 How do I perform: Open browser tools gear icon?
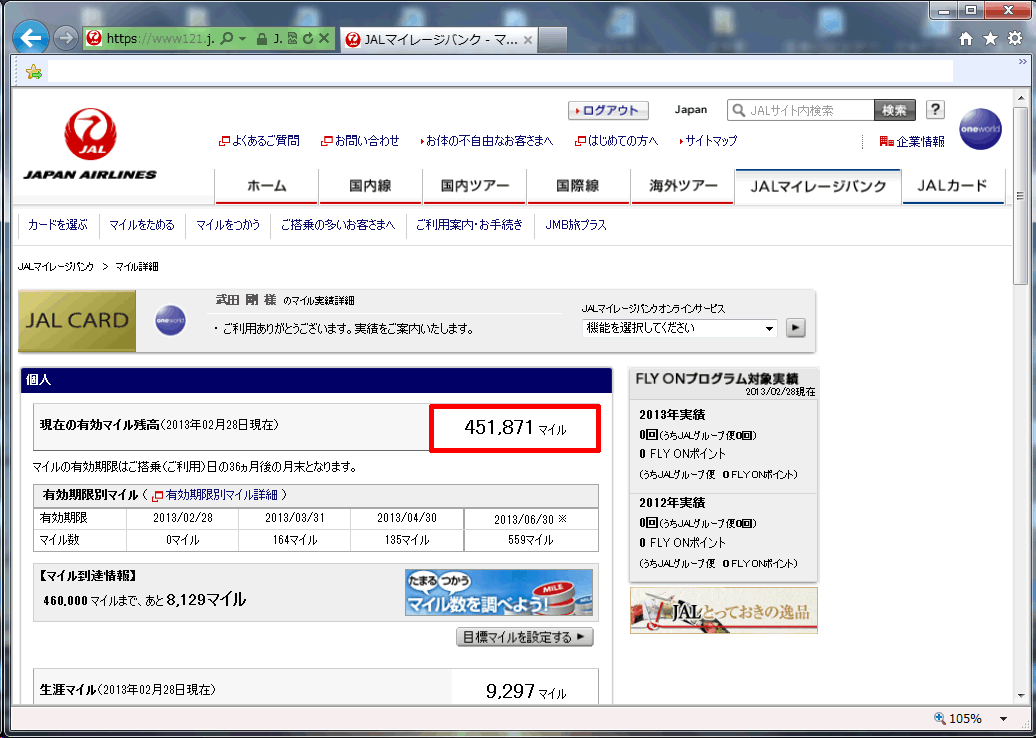click(x=1016, y=39)
